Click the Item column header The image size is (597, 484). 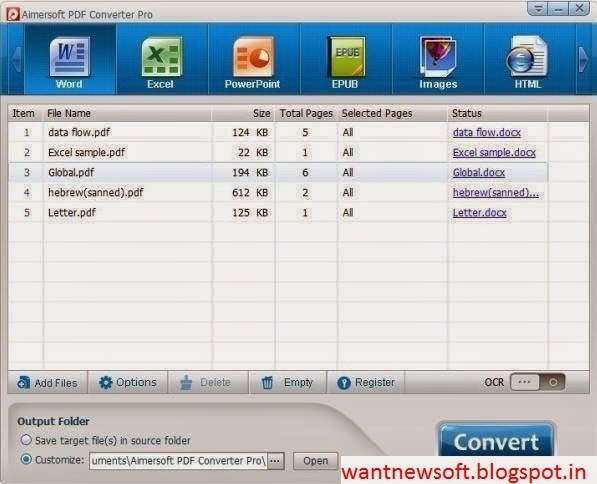click(x=26, y=113)
